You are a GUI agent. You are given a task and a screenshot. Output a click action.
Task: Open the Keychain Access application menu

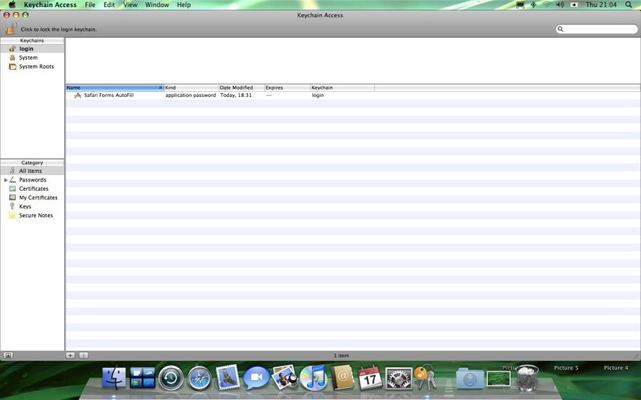click(50, 4)
